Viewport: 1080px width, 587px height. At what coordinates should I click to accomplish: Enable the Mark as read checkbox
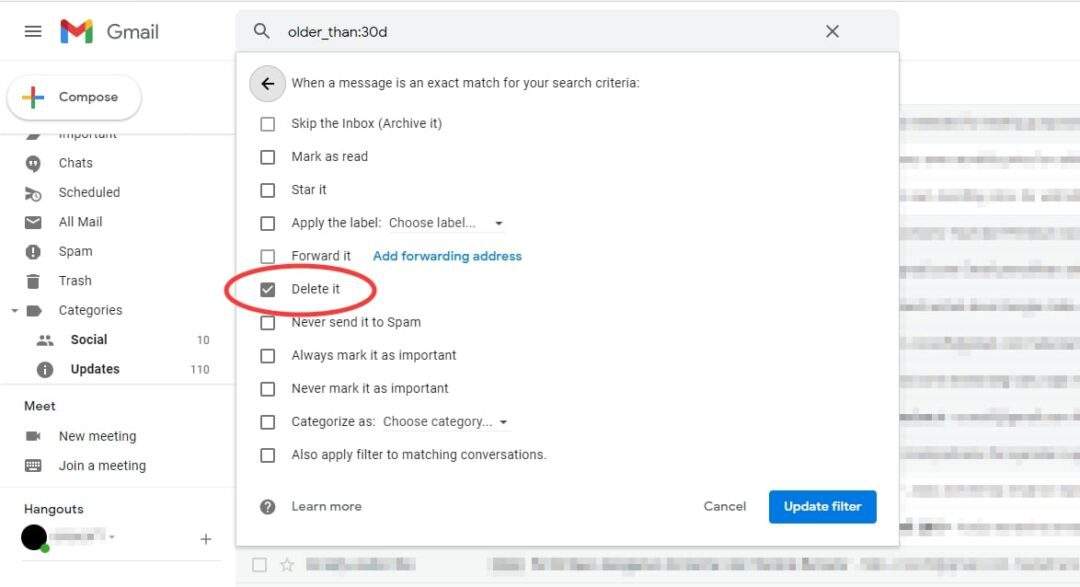pyautogui.click(x=267, y=156)
